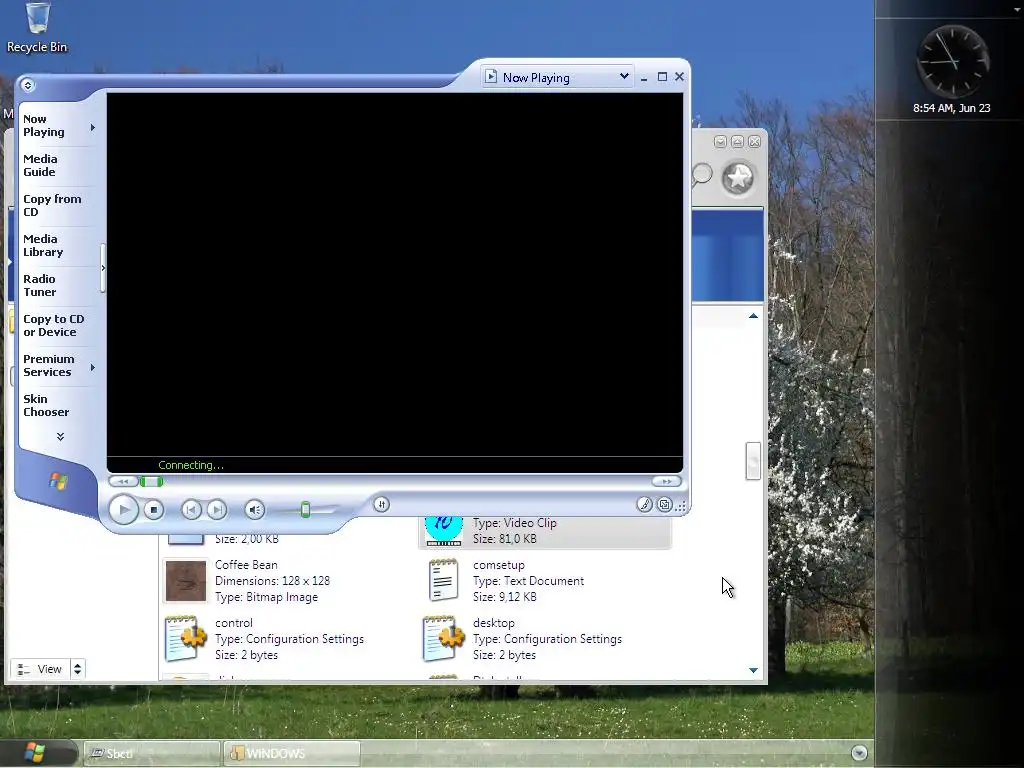
Task: Click the View stepper arrows
Action: point(78,669)
